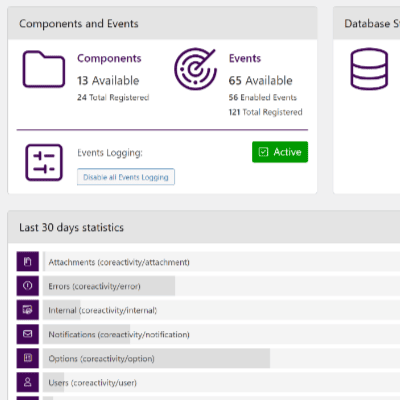The image size is (400, 400).
Task: Click the Users person icon
Action: 28,382
